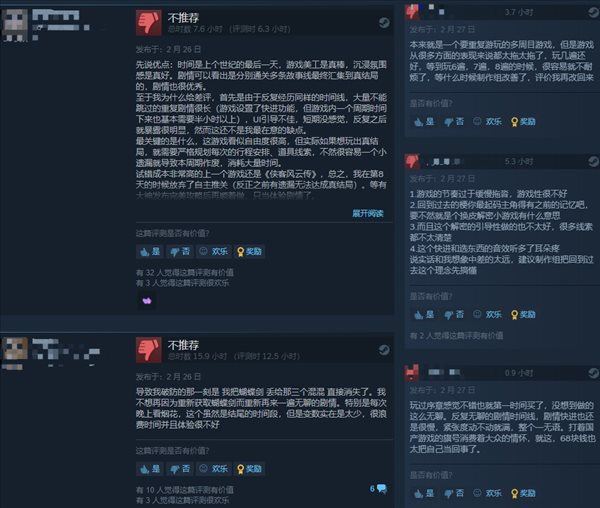This screenshot has height=508, width=600.
Task: Open the 6 comments bubble icon
Action: 378,488
